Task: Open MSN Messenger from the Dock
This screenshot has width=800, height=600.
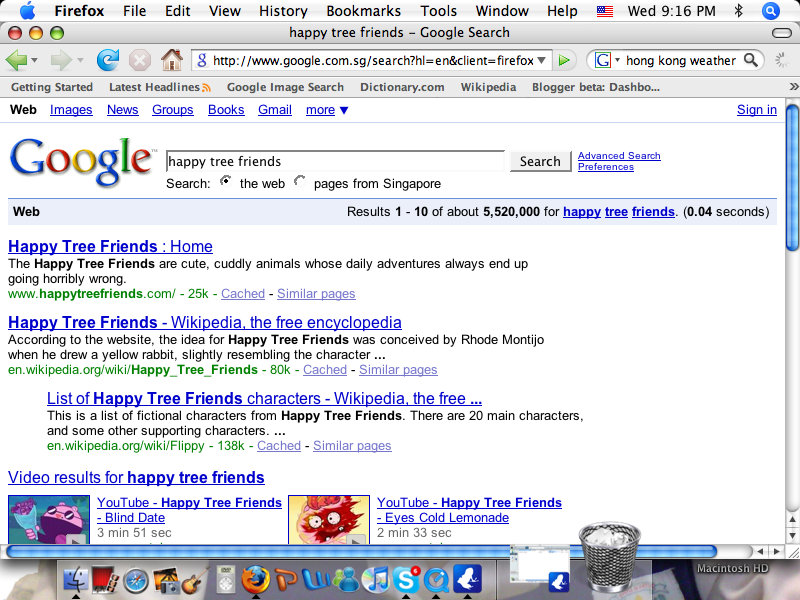Action: coord(346,580)
